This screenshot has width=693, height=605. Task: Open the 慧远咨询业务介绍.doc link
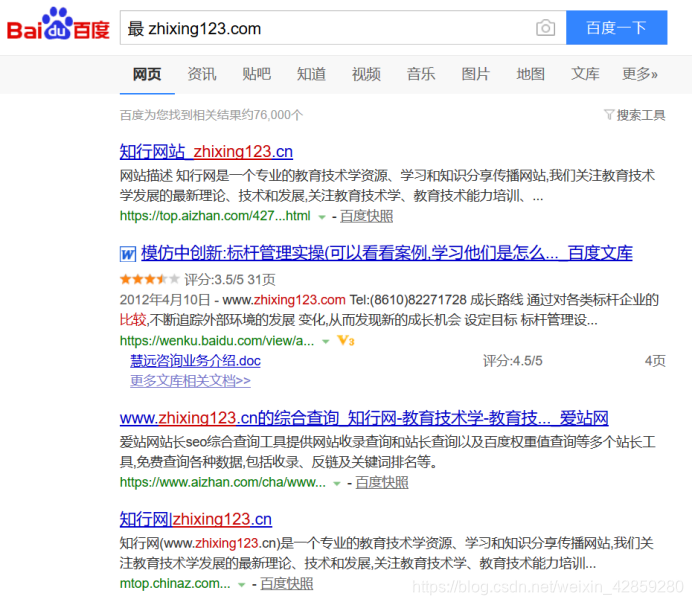[195, 361]
